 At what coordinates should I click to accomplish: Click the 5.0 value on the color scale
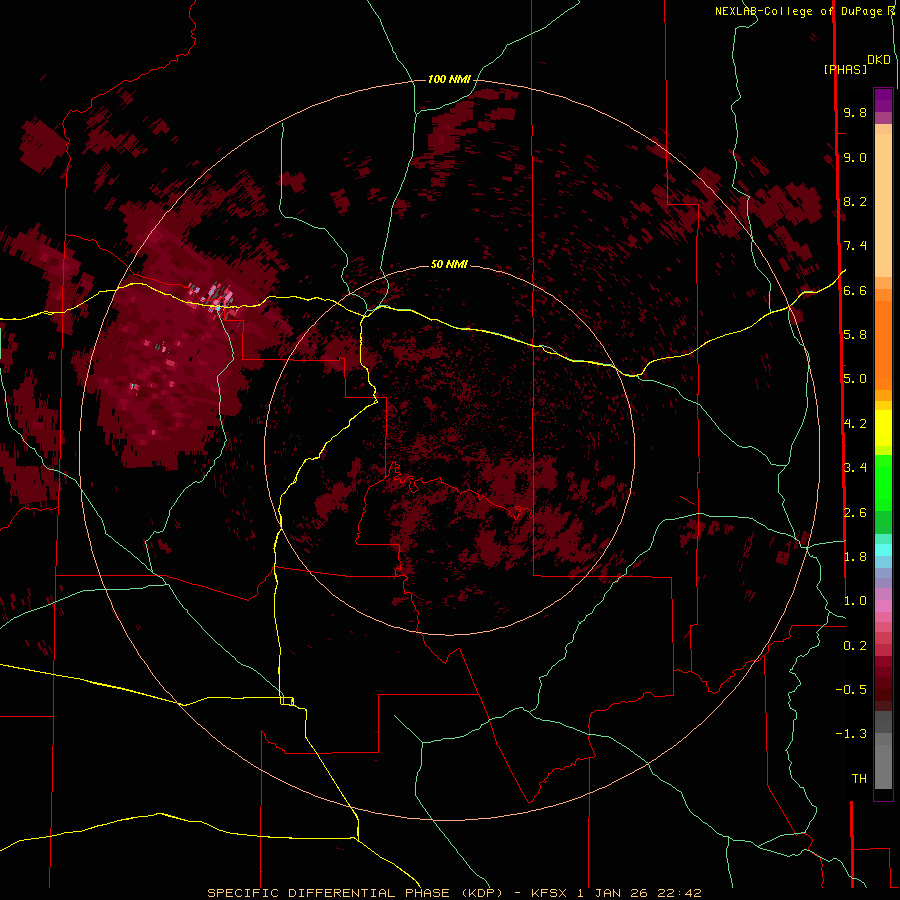point(855,379)
